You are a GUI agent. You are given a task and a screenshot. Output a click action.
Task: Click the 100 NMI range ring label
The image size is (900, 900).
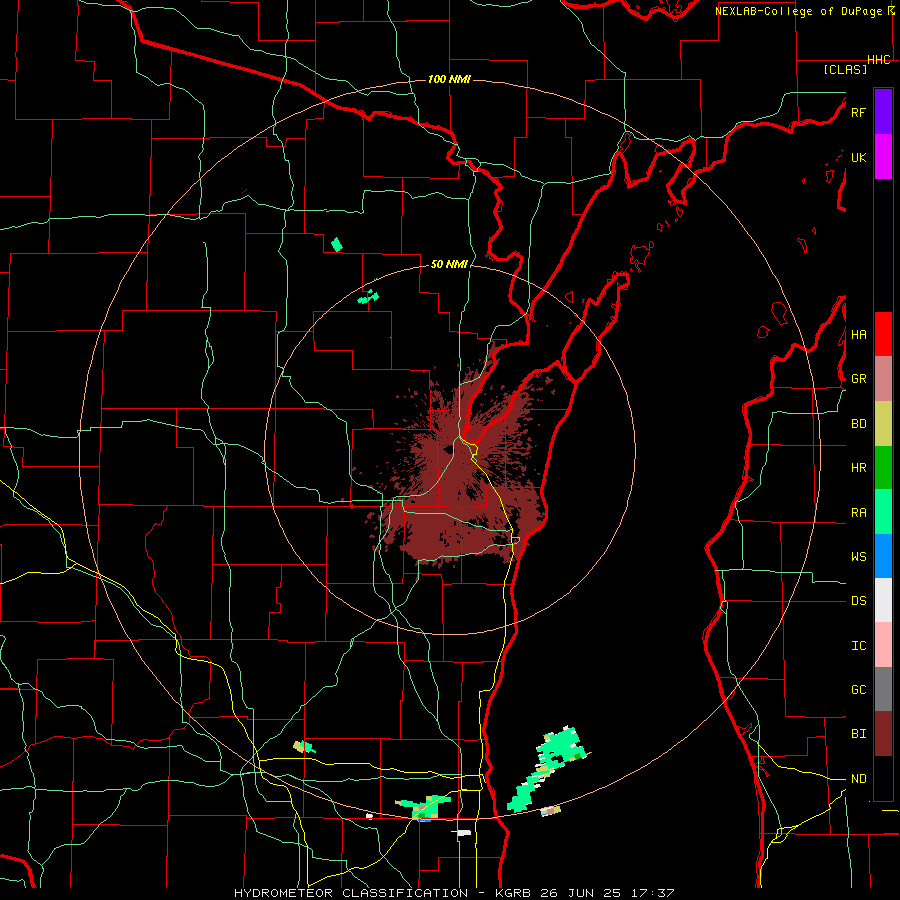[449, 79]
